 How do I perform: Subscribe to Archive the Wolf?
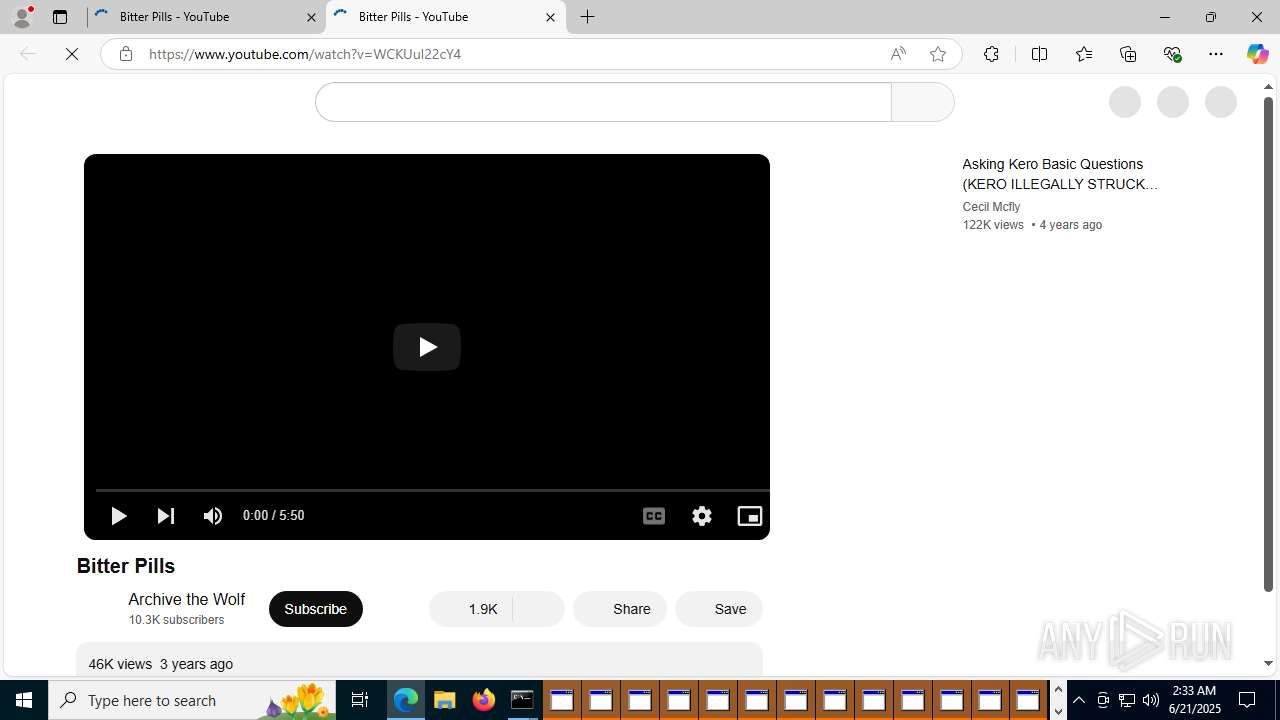pos(315,609)
